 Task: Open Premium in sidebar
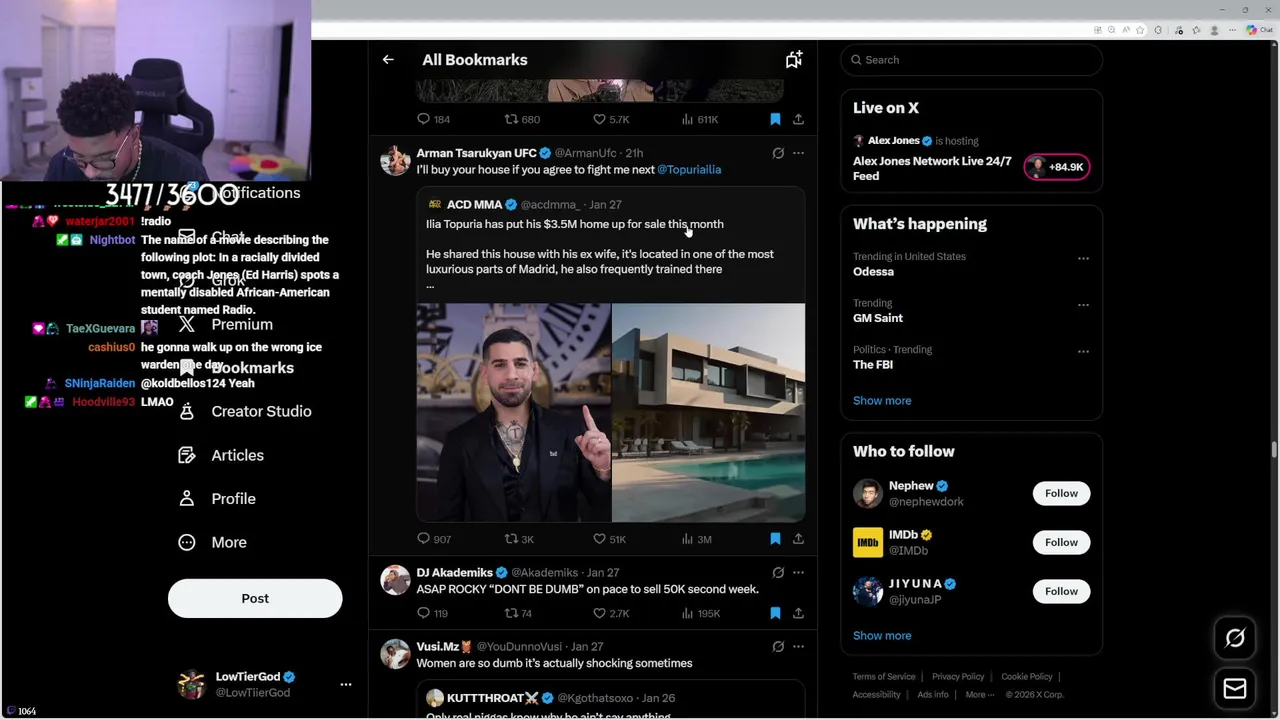tap(226, 324)
